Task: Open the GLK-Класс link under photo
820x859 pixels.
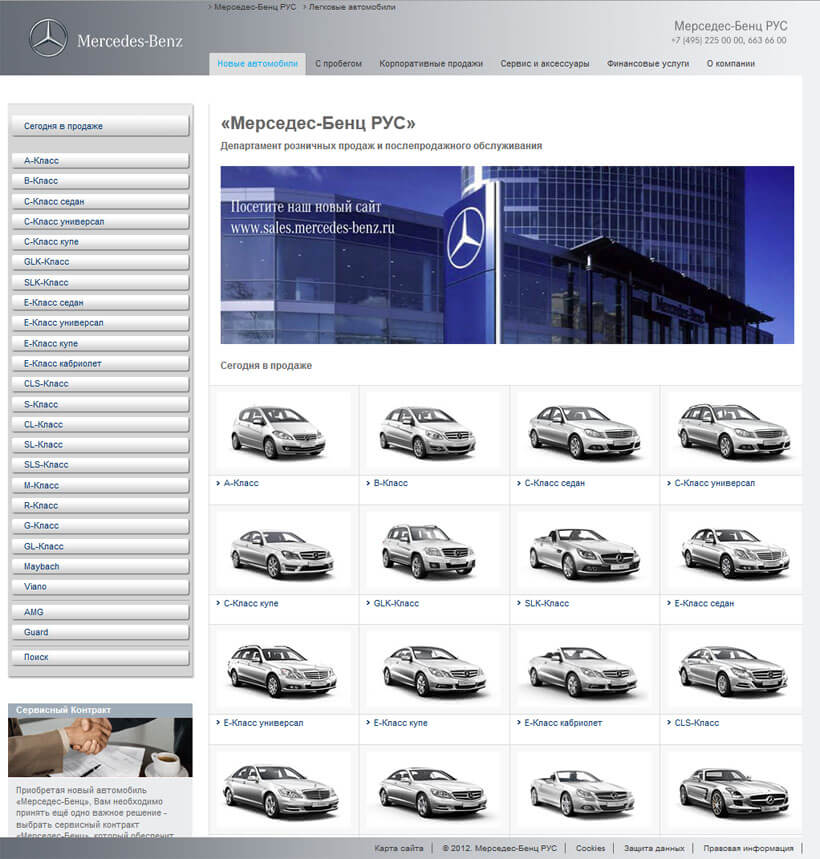Action: point(396,603)
